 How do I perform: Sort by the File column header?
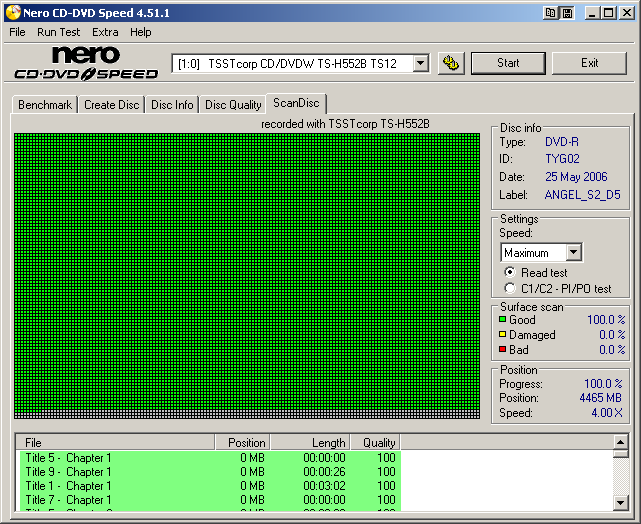point(115,443)
